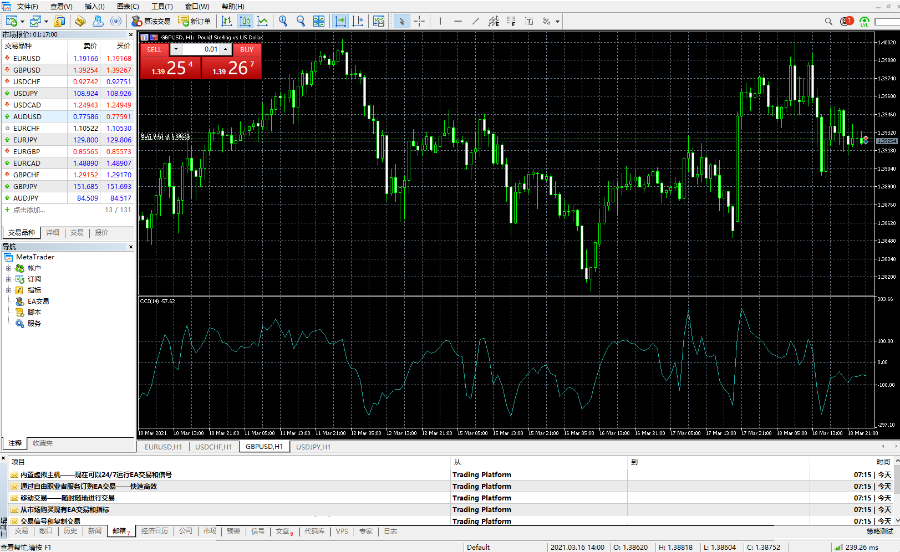The image size is (900, 552).
Task: Switch chart to line chart icon
Action: pyautogui.click(x=262, y=20)
